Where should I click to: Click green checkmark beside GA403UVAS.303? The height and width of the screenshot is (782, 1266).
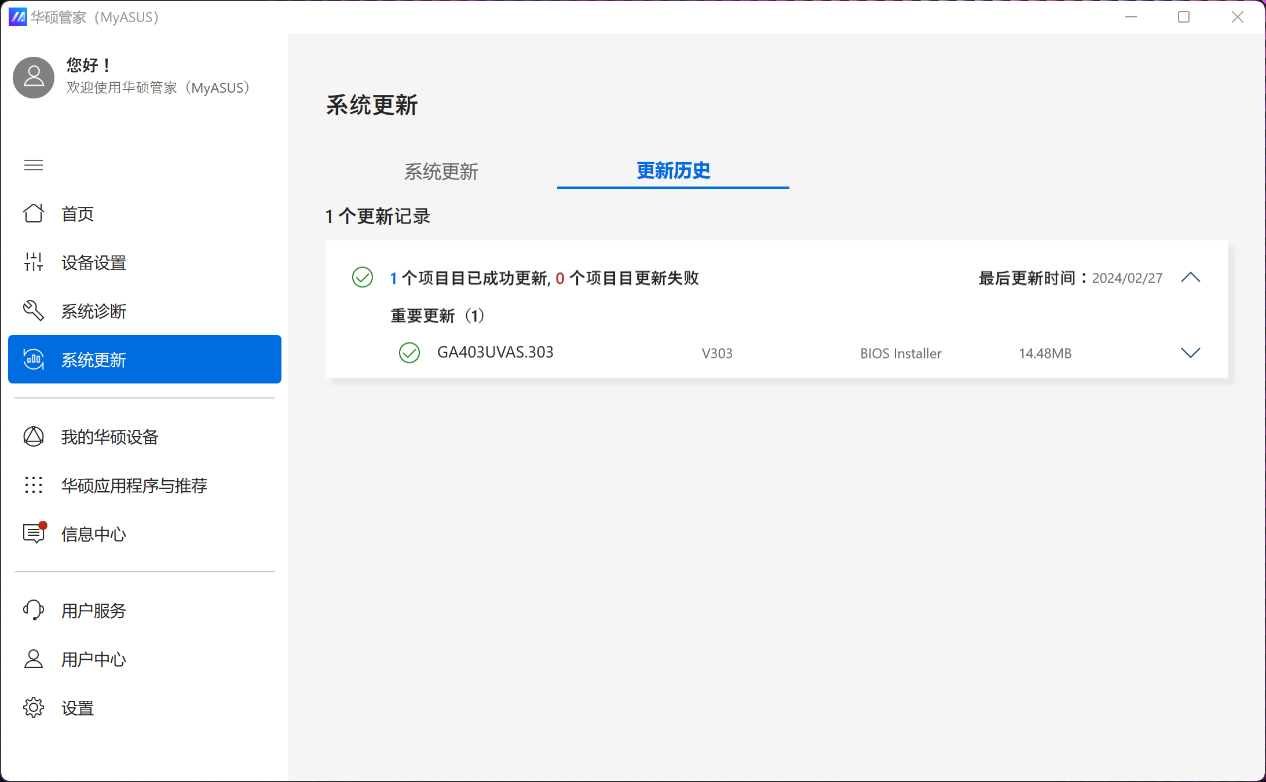point(409,353)
